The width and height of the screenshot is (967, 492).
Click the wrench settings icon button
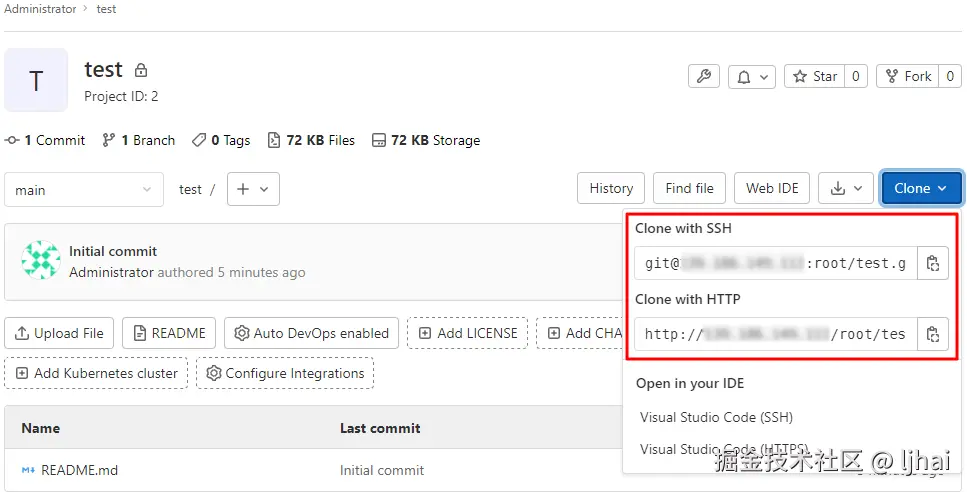[703, 76]
